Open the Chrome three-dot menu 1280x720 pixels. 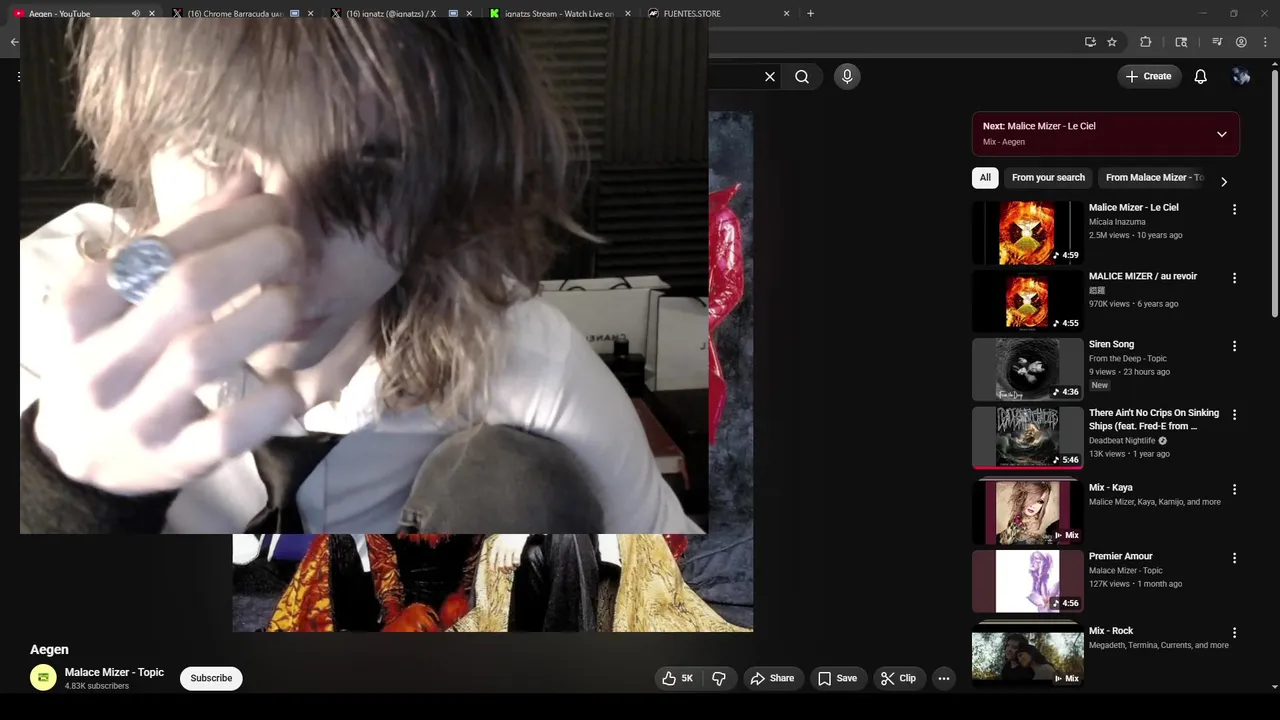(x=1264, y=42)
